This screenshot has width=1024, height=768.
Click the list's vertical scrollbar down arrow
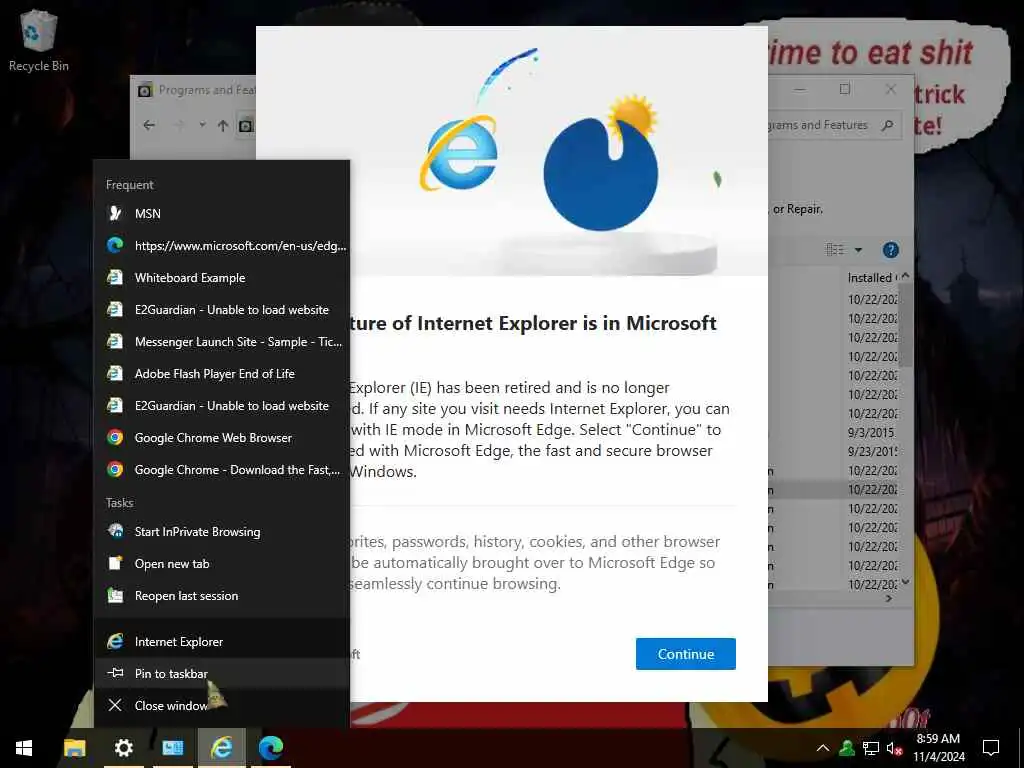905,581
